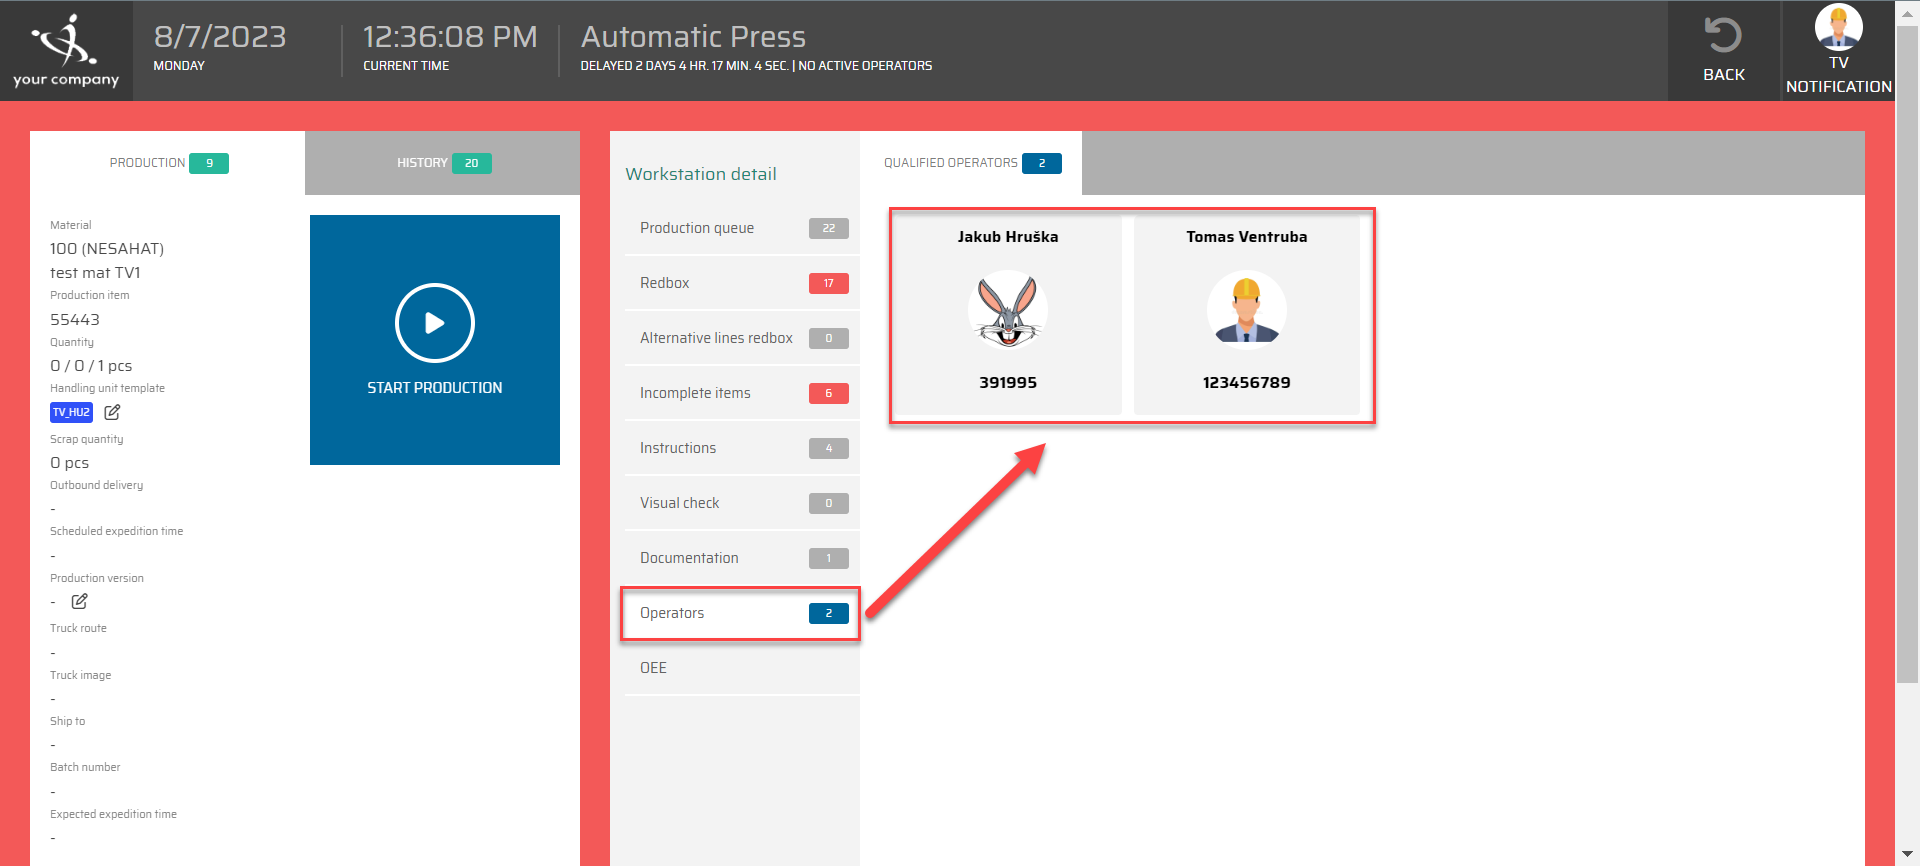Screen dimensions: 1920x866
Task: Click the company logo icon
Action: tap(65, 40)
